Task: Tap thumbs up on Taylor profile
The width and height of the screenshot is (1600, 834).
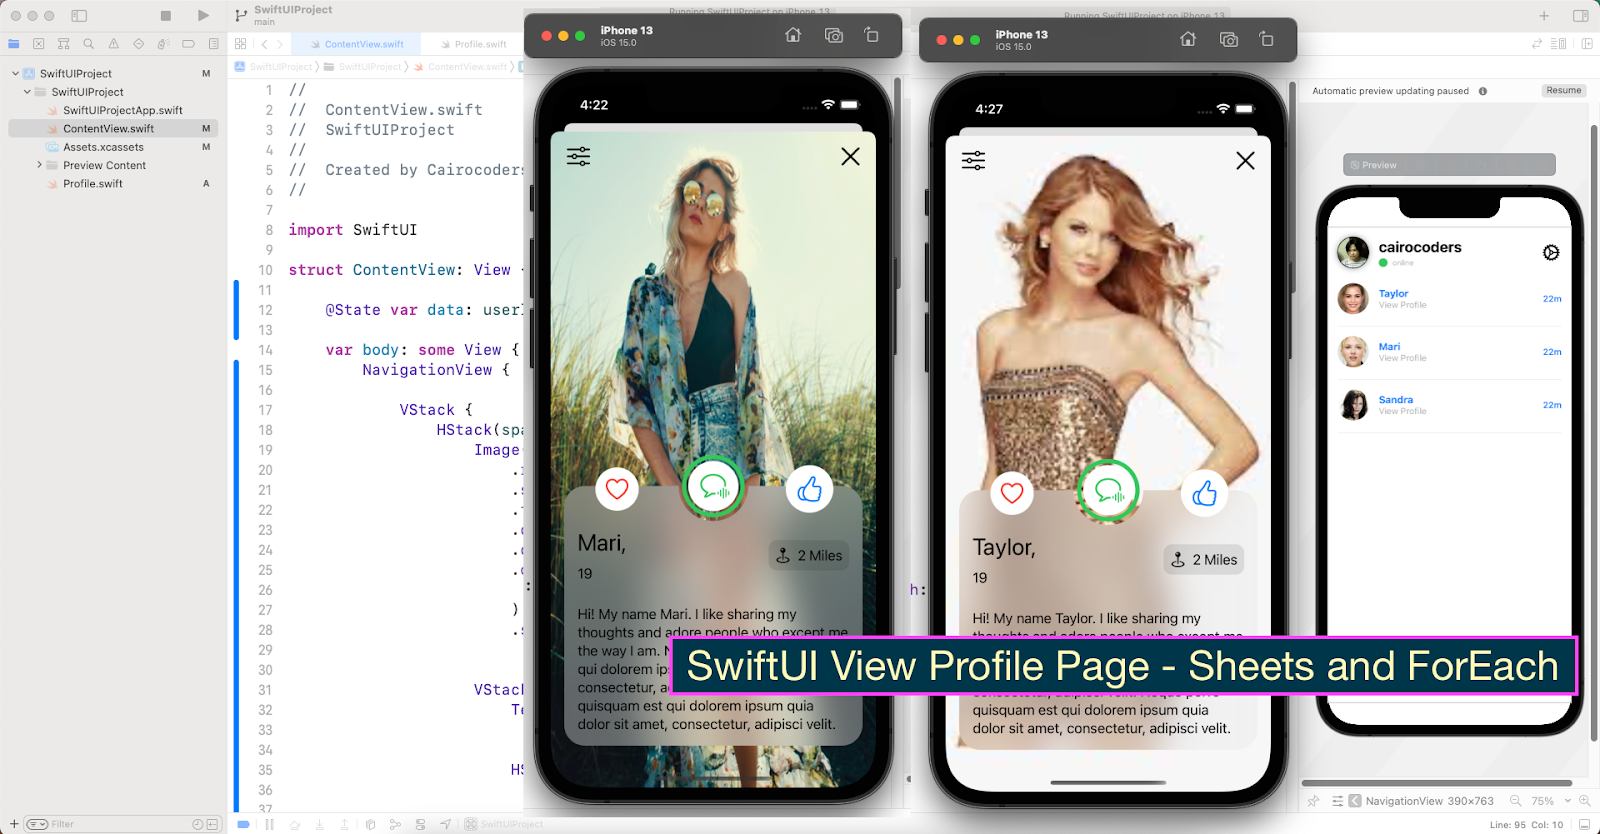Action: tap(1205, 493)
